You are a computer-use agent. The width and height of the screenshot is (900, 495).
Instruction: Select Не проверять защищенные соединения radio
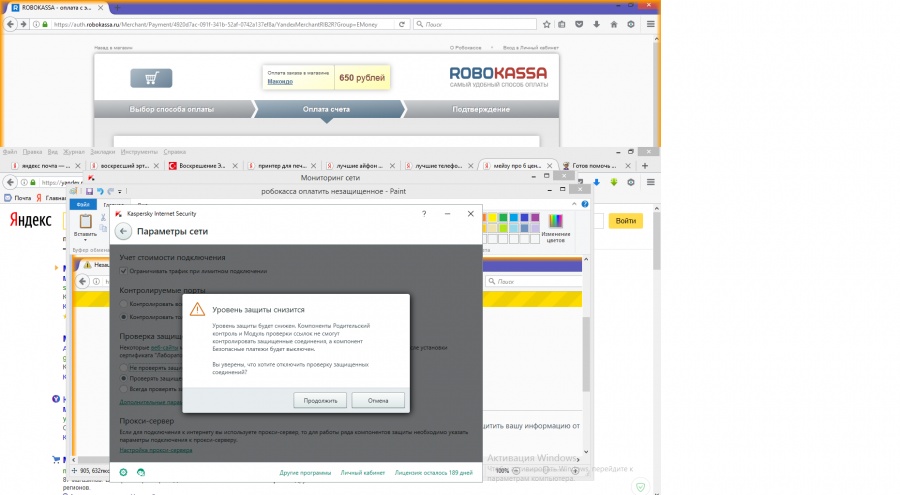[x=123, y=368]
